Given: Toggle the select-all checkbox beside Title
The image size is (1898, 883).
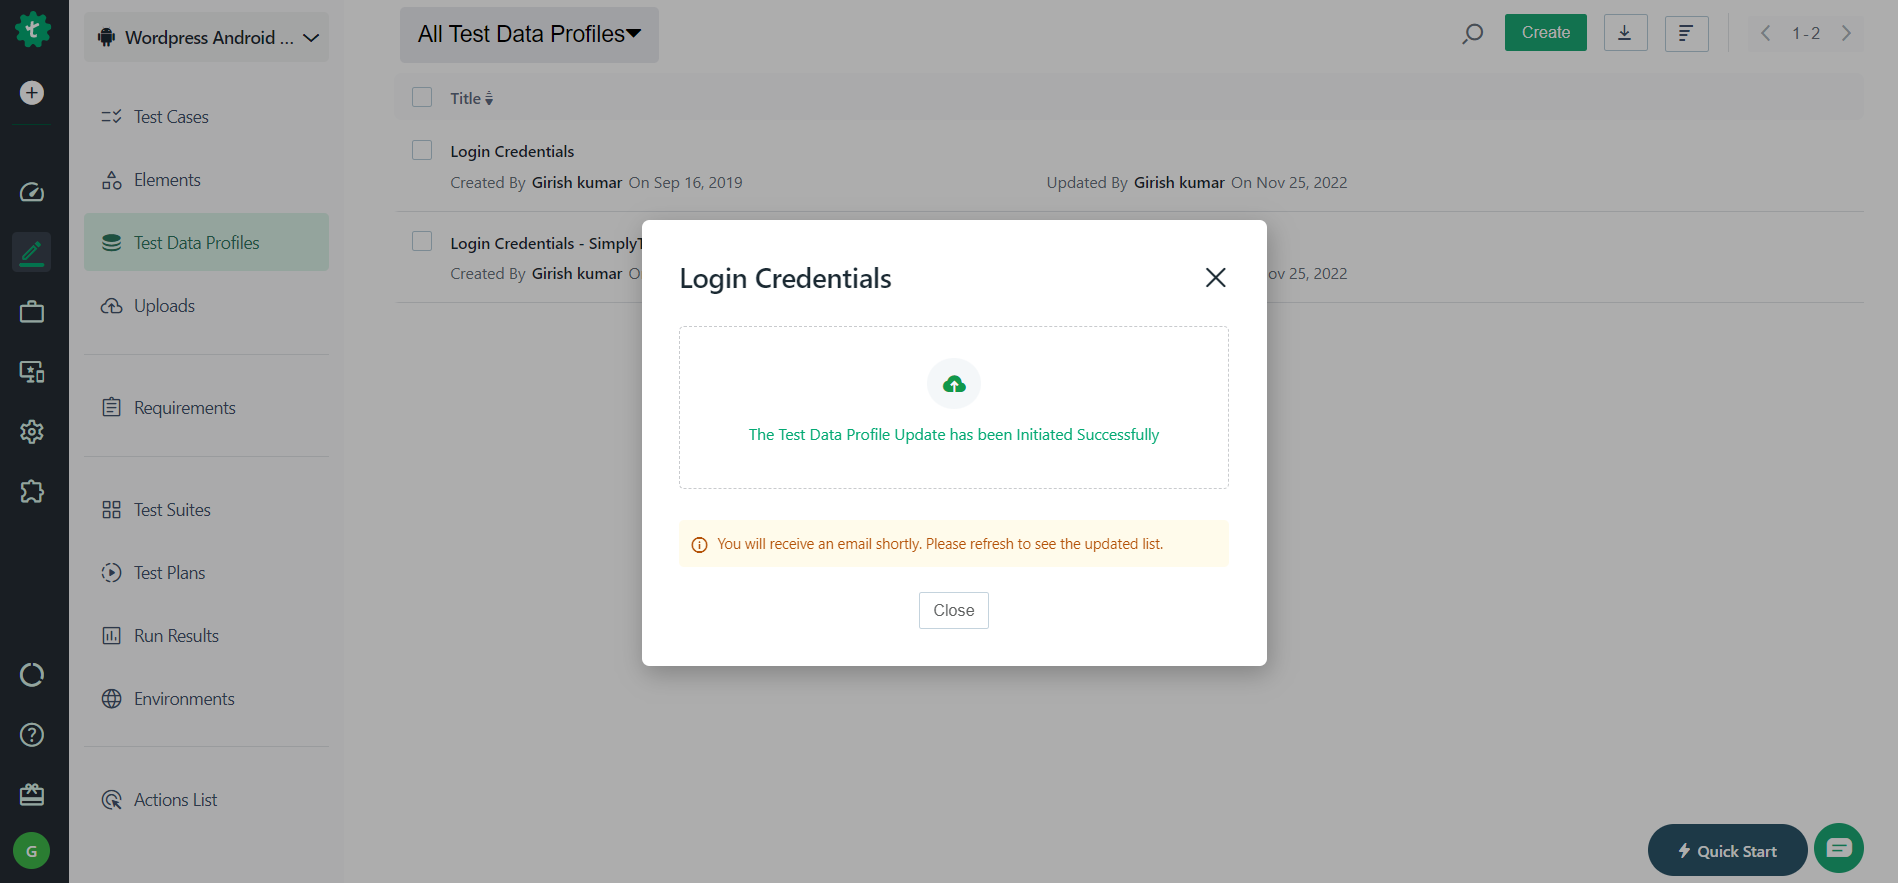Looking at the screenshot, I should coord(422,97).
